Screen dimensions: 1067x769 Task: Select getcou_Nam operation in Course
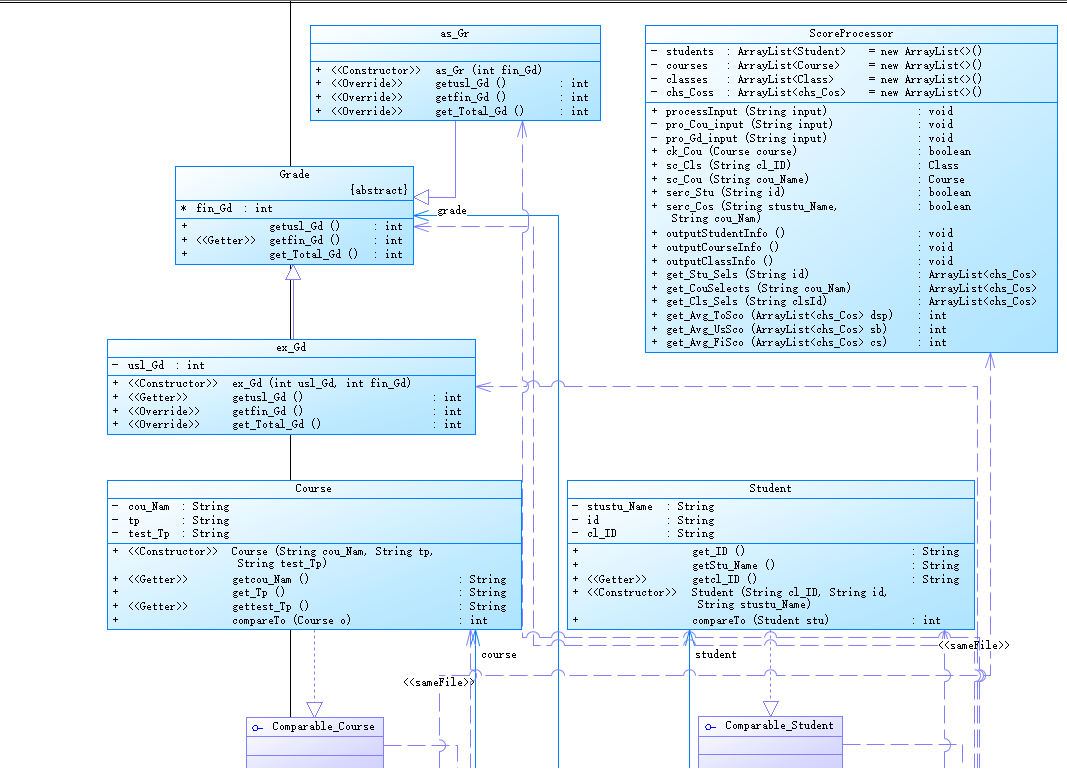pos(310,580)
